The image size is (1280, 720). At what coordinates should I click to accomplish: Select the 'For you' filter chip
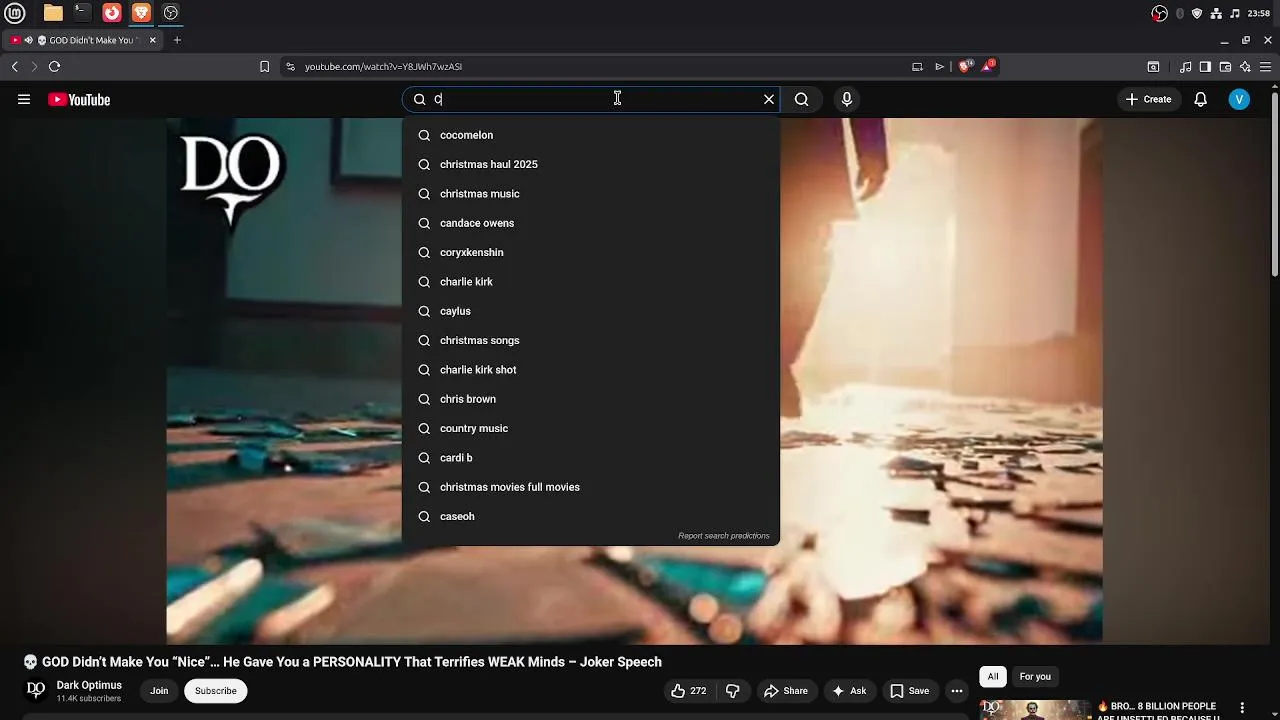coord(1035,677)
